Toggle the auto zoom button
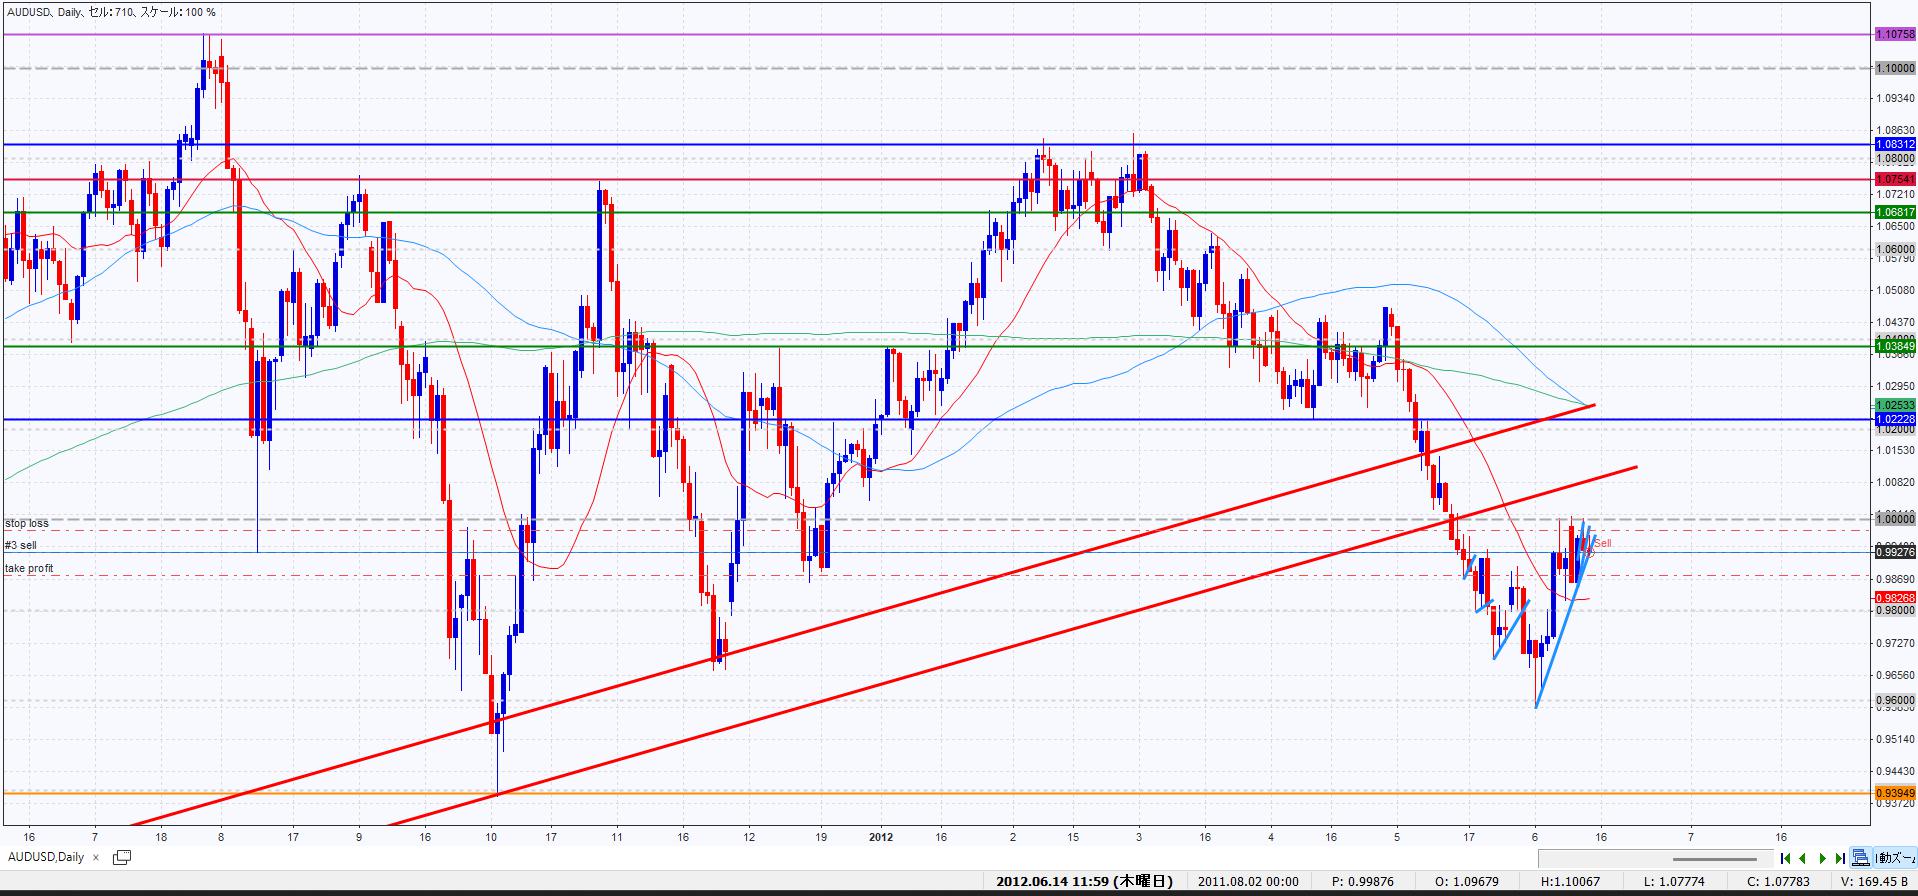The width and height of the screenshot is (1918, 896). (1894, 858)
